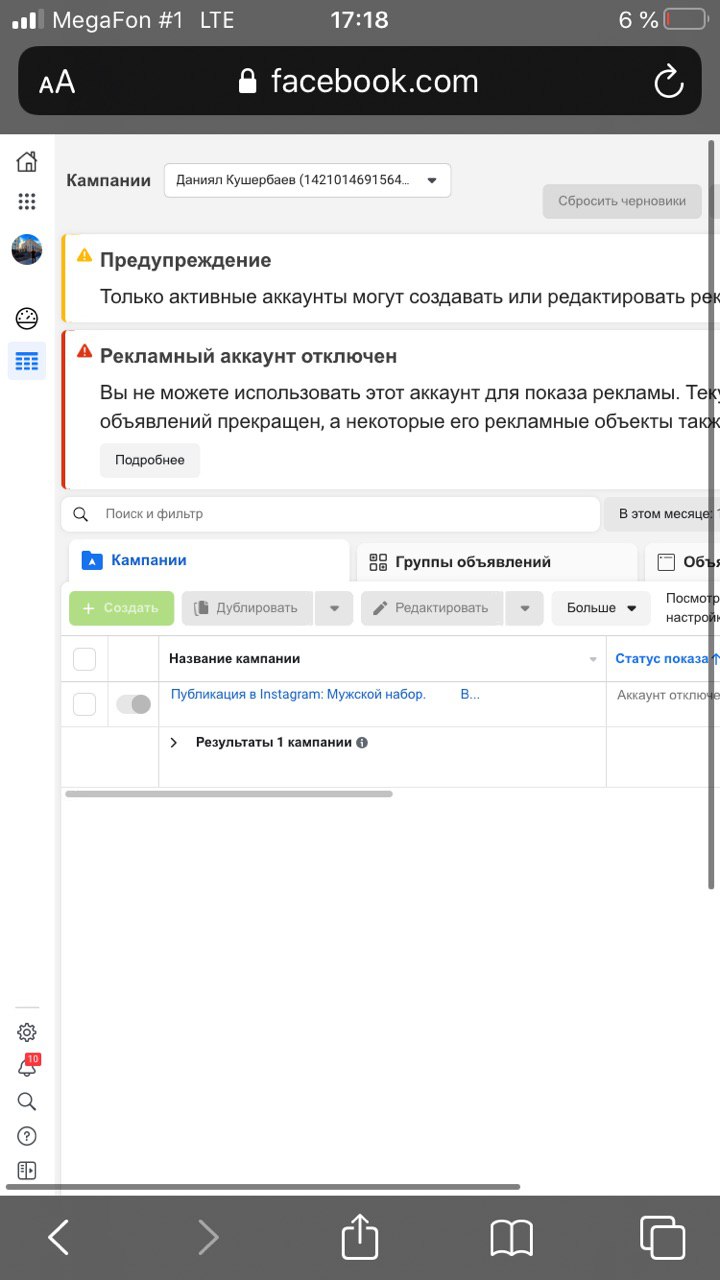This screenshot has height=1280, width=720.
Task: Click the profile avatar in sidebar
Action: [x=27, y=249]
